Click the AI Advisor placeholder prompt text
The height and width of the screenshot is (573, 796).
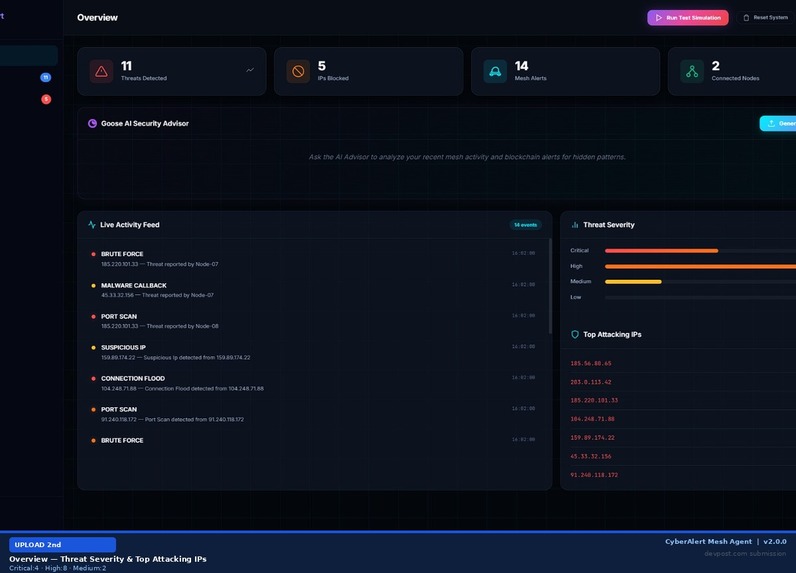point(467,157)
